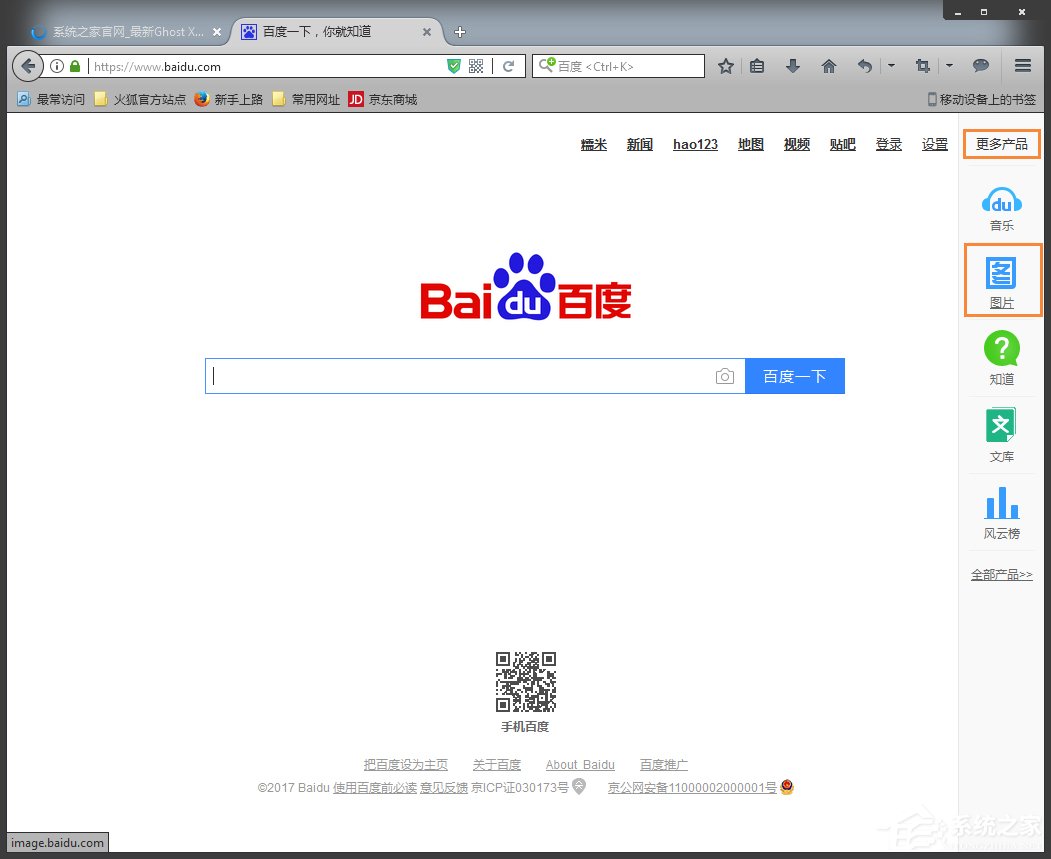The height and width of the screenshot is (859, 1051).
Task: Open 京东商城 bookmark with JD icon
Action: click(x=382, y=99)
